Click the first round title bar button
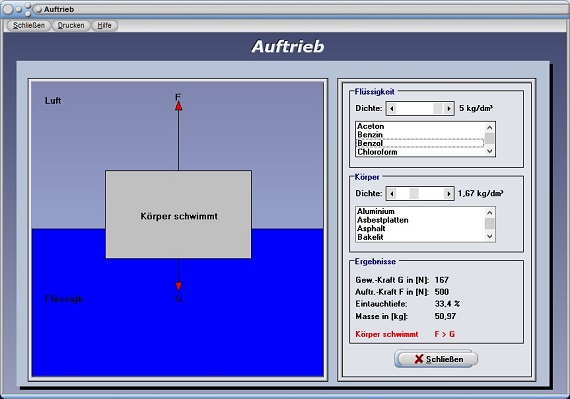Image resolution: width=570 pixels, height=399 pixels. tap(8, 9)
